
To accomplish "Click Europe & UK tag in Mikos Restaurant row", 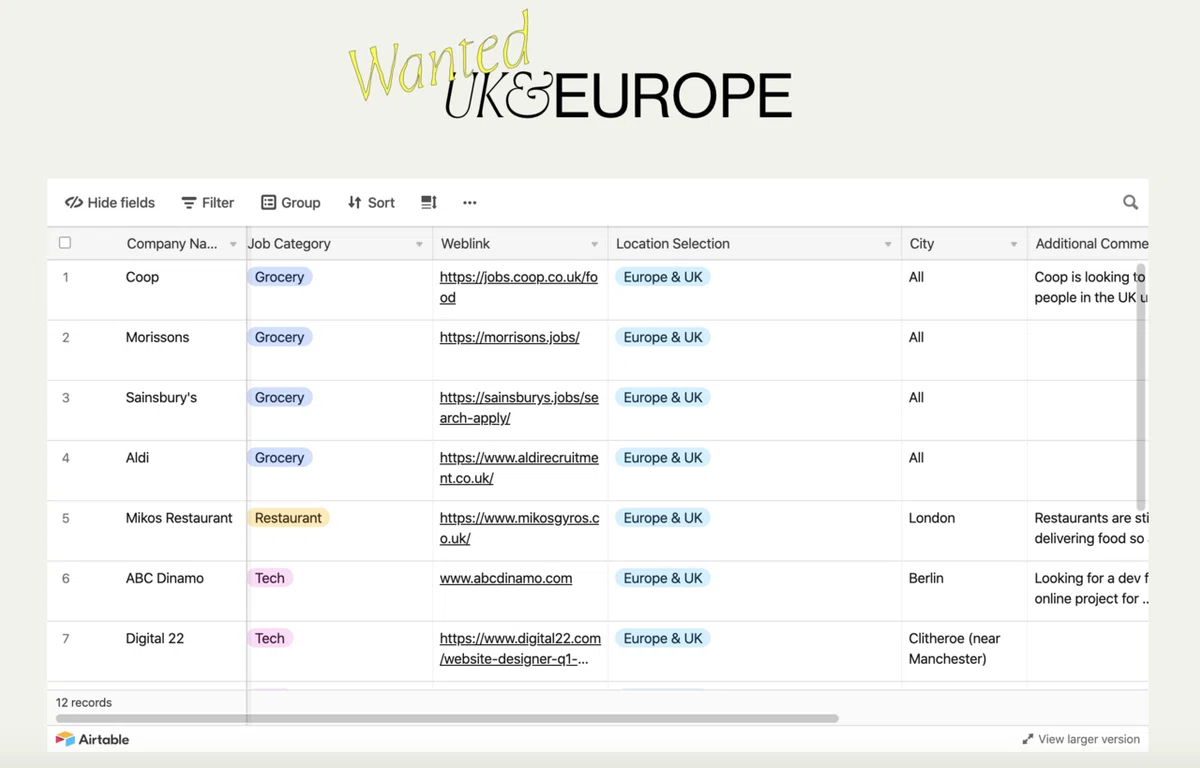I will tap(663, 518).
